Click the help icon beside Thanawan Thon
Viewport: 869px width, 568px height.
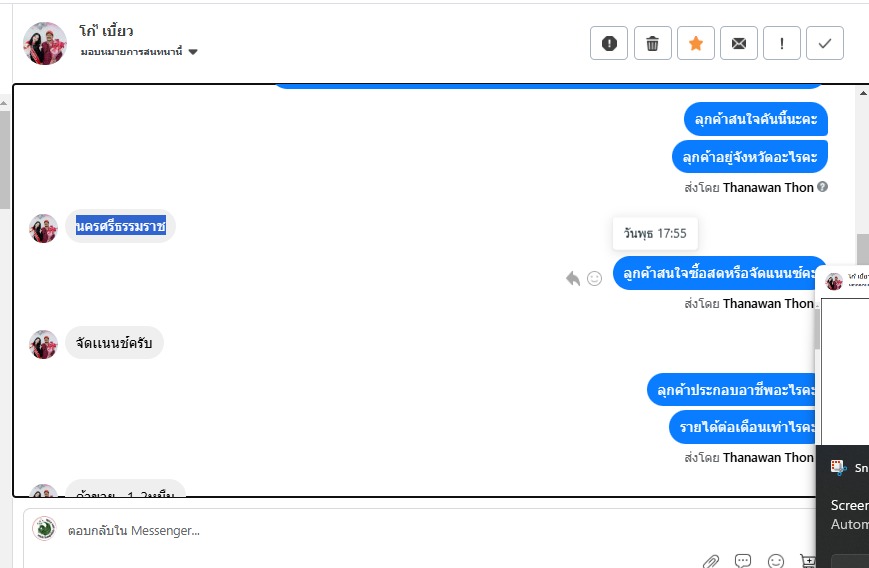tap(822, 187)
